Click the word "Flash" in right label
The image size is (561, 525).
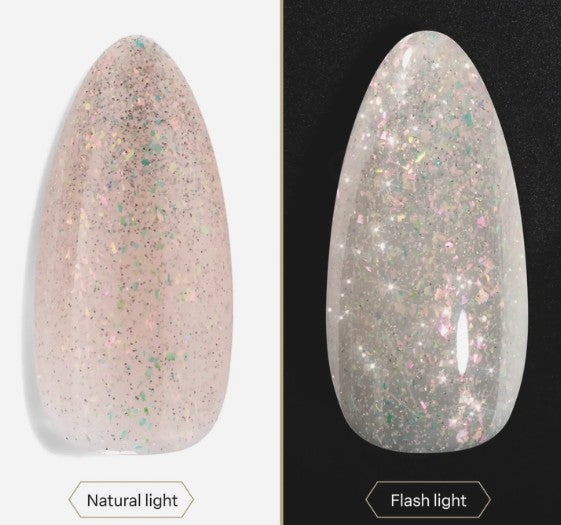[408, 500]
